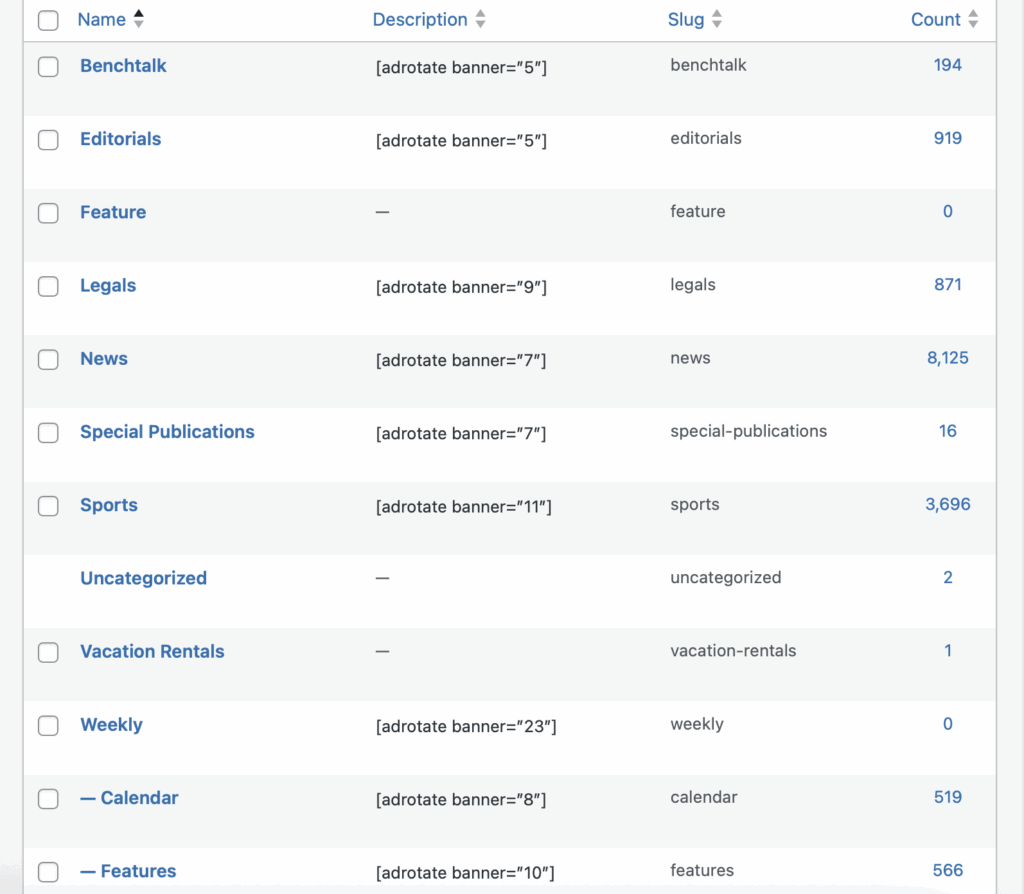The width and height of the screenshot is (1024, 894).
Task: View the 3,696 Sports posts count
Action: click(947, 504)
